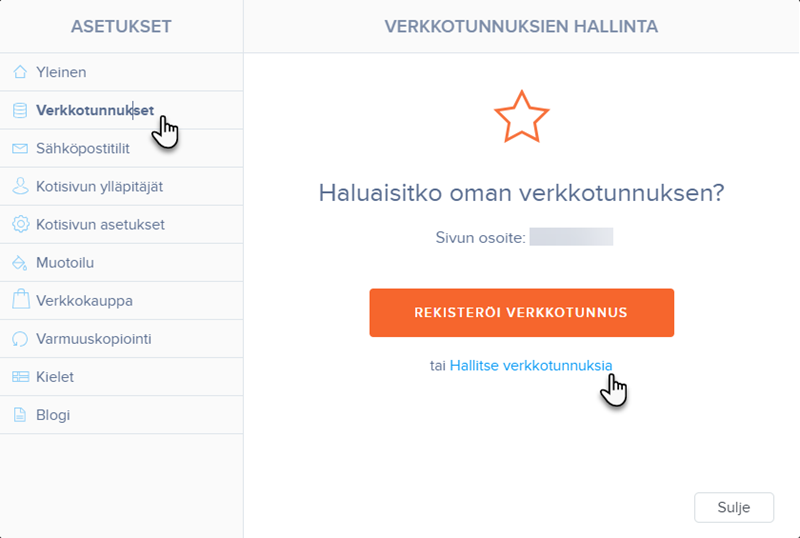Viewport: 800px width, 538px height.
Task: Click the person icon beside Kotisivun ylläpitäjät
Action: point(20,186)
